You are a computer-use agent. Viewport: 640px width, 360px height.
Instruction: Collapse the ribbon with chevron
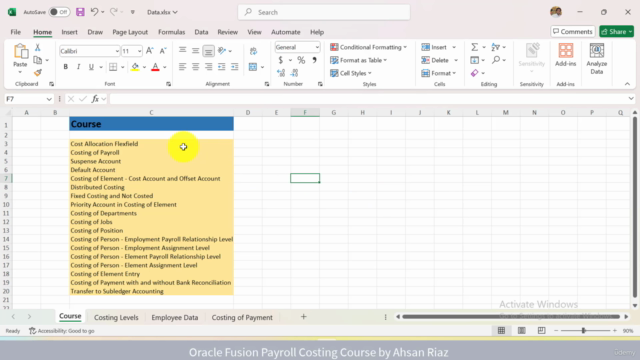[627, 84]
